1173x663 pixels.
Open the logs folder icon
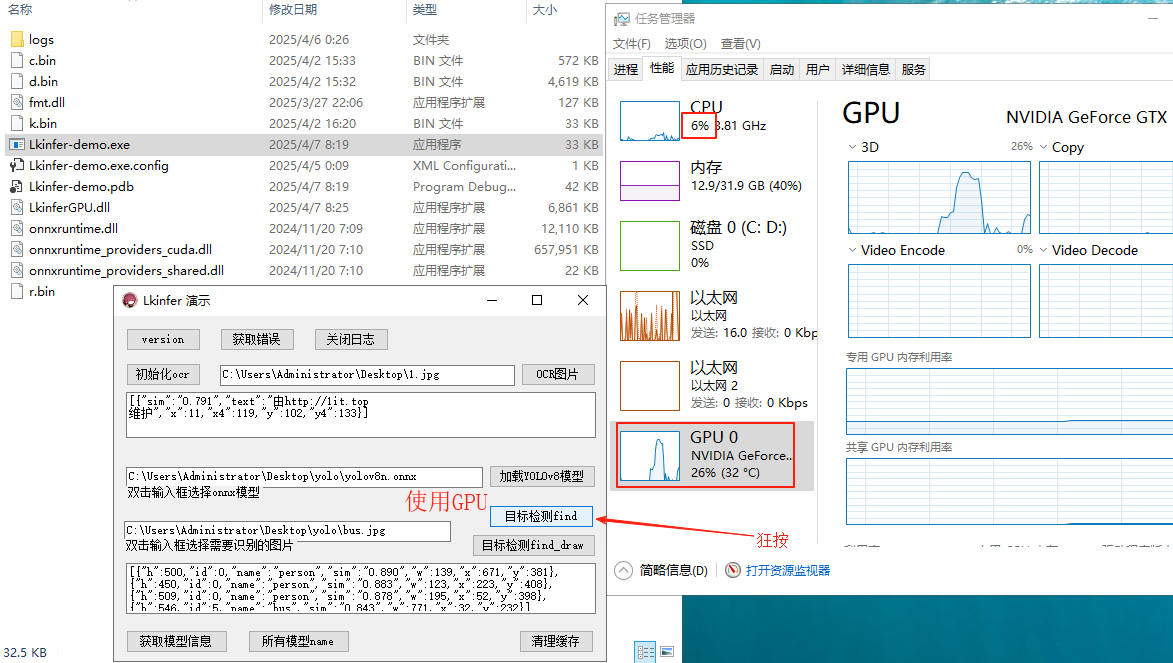point(17,39)
